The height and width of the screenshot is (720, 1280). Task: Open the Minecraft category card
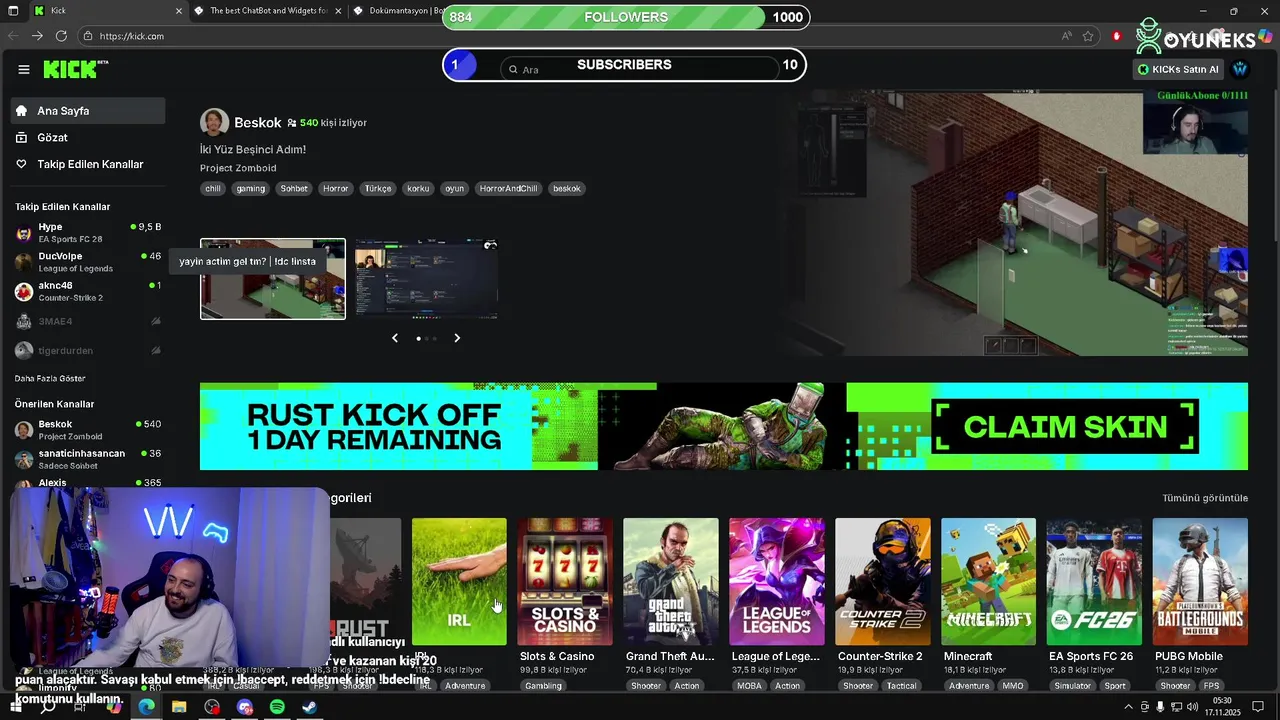coord(989,582)
